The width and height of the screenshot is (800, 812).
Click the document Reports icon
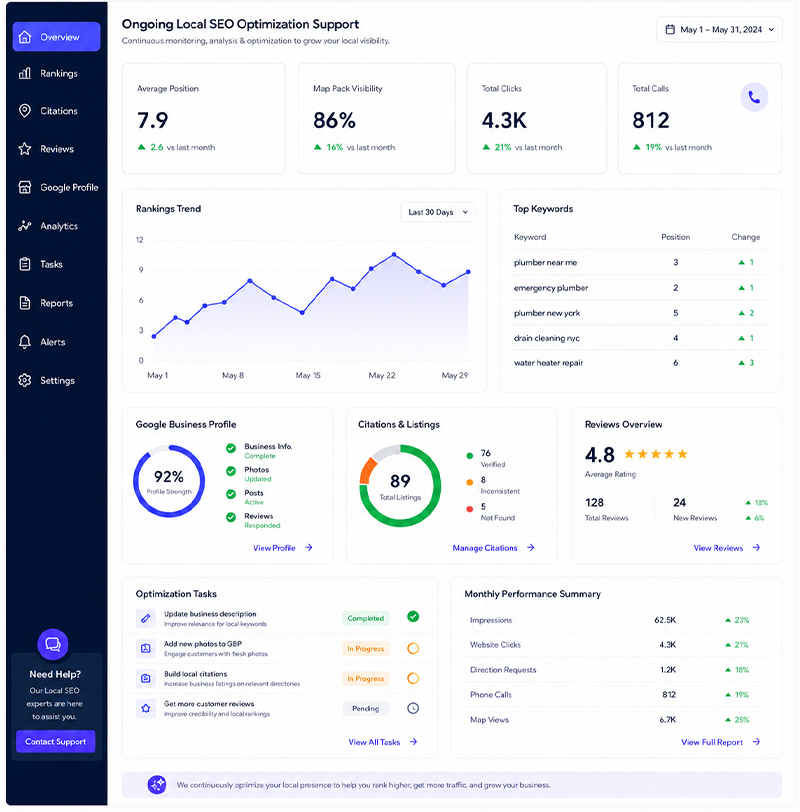[x=24, y=303]
